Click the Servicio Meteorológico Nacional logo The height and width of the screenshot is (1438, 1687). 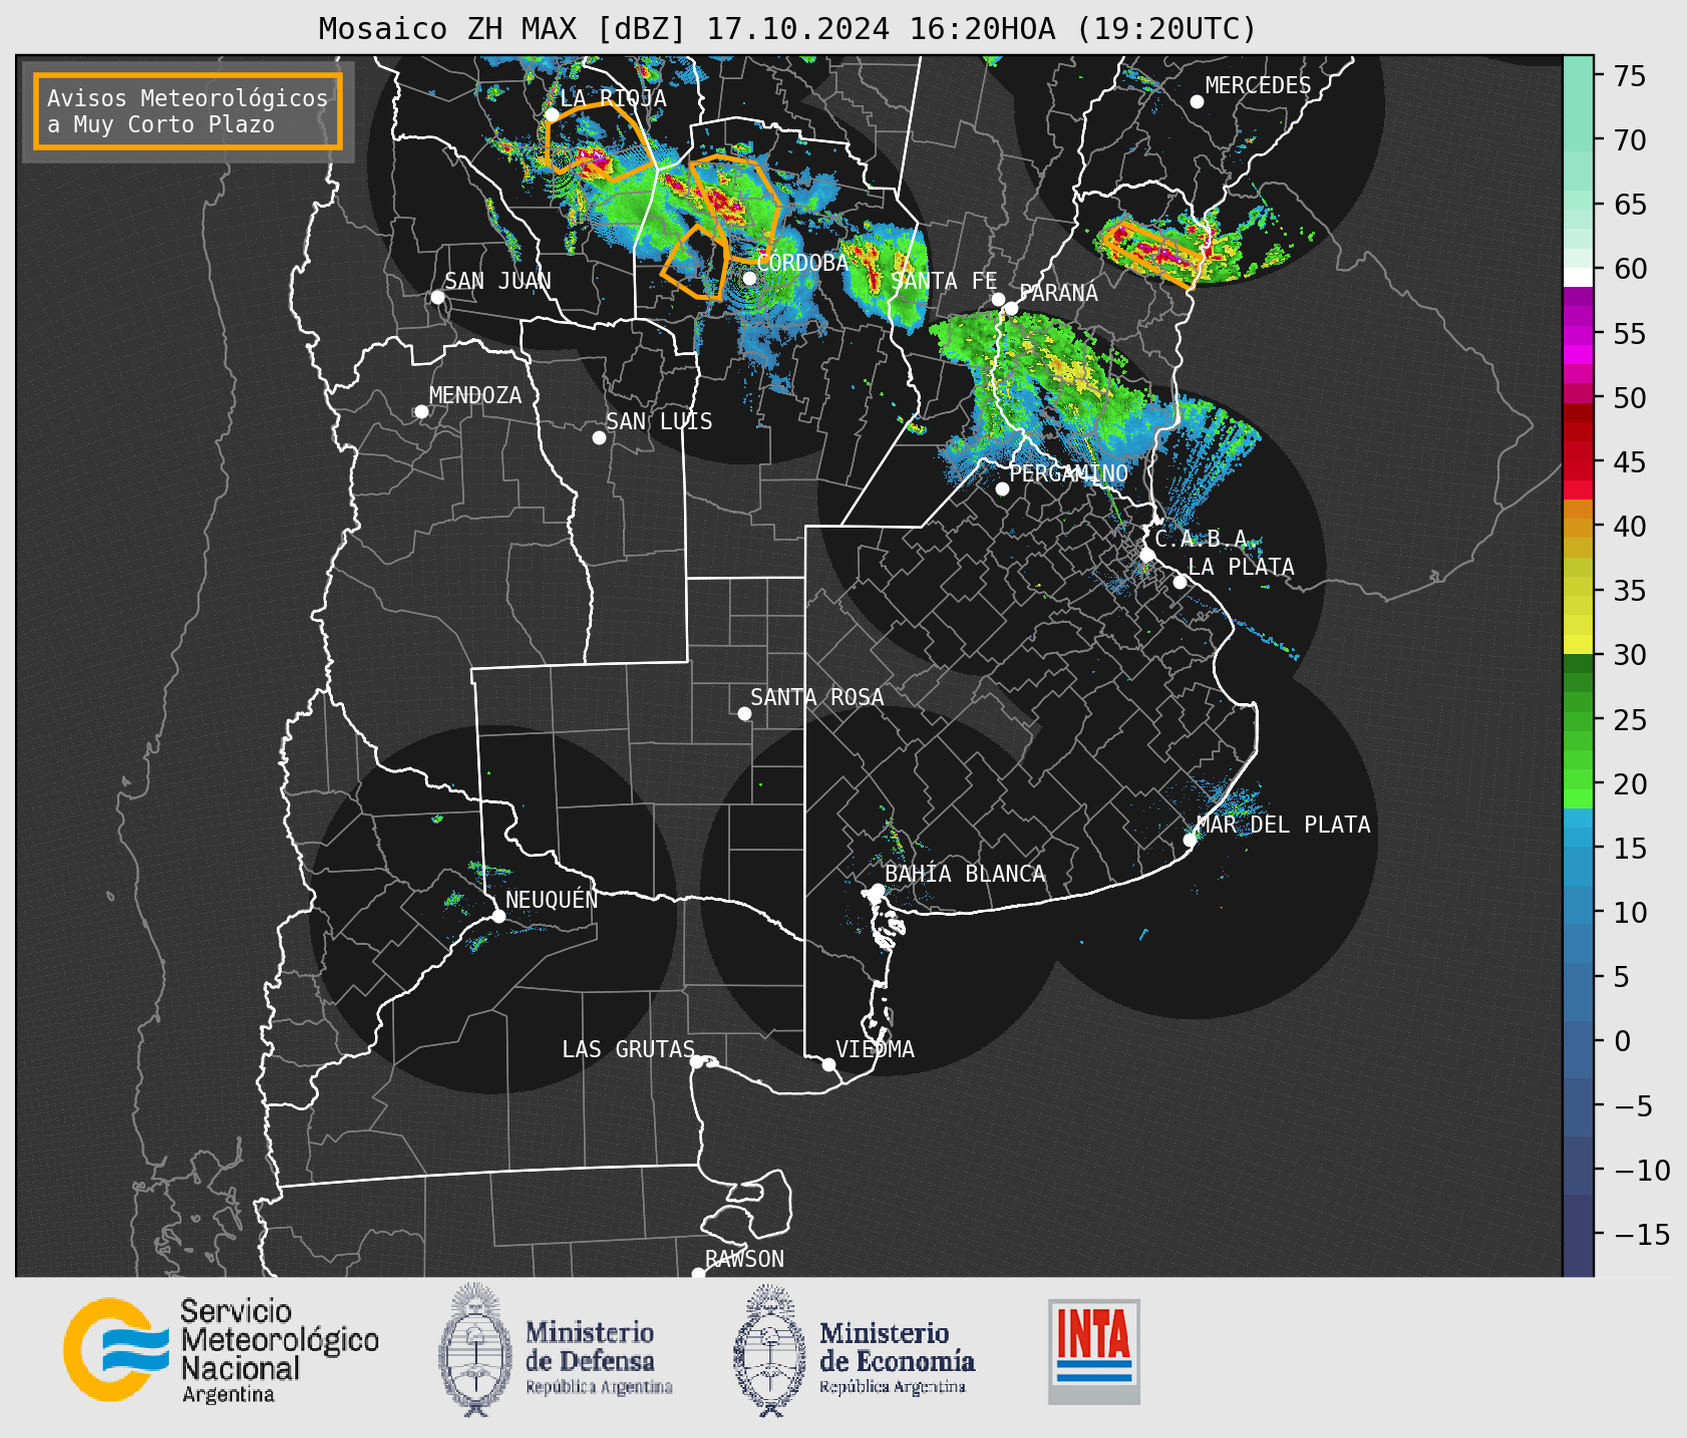click(221, 1350)
